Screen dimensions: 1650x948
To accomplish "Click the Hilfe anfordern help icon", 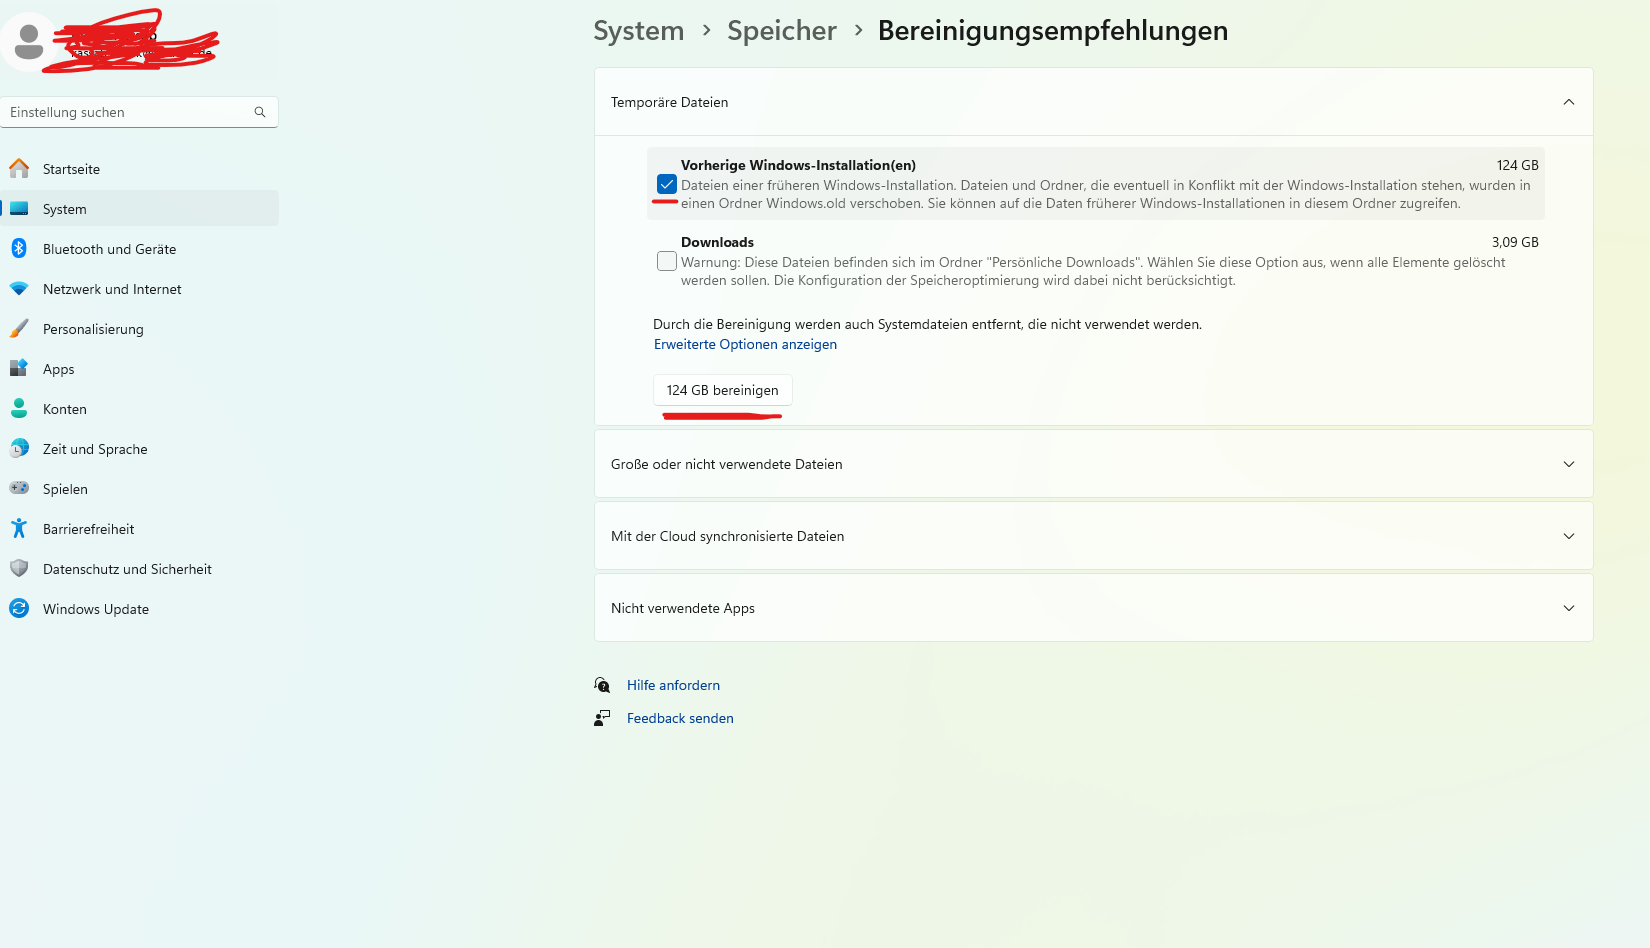I will point(602,685).
